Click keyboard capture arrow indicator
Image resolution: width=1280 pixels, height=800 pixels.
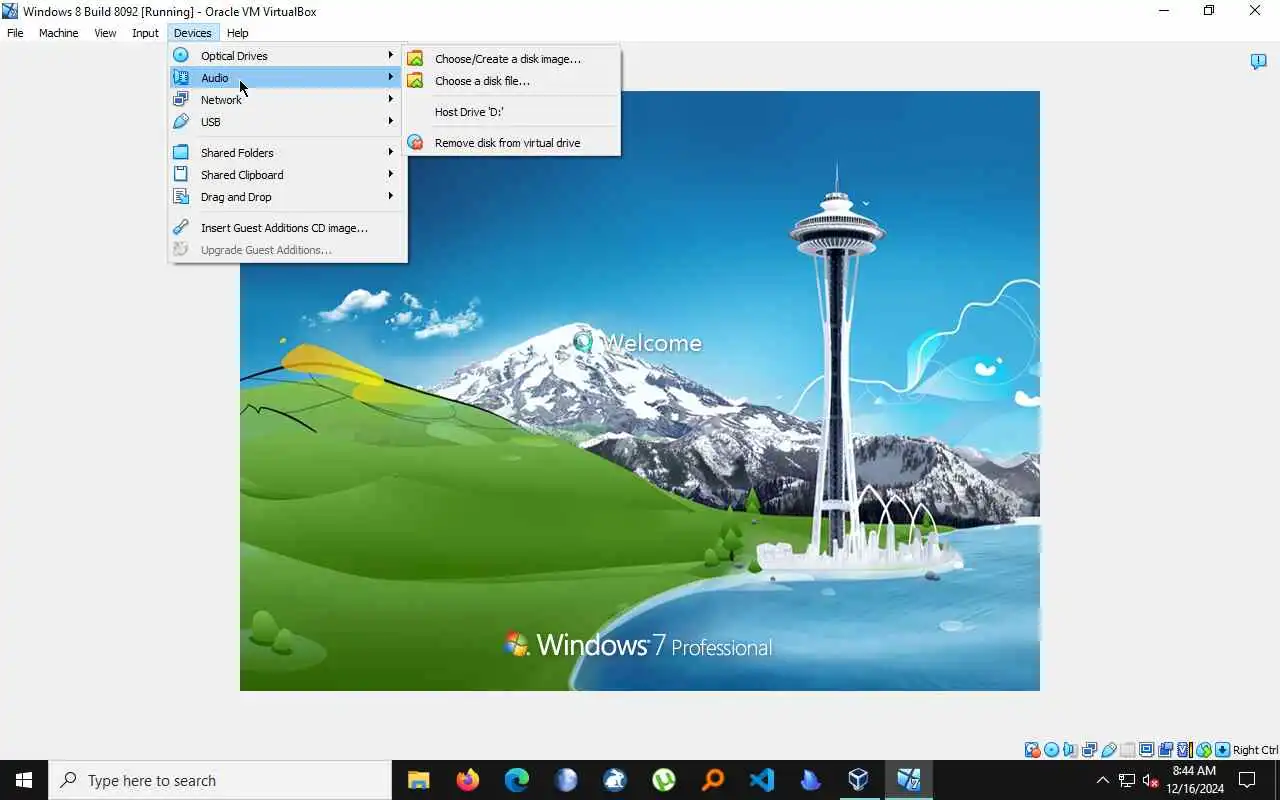tap(1222, 750)
